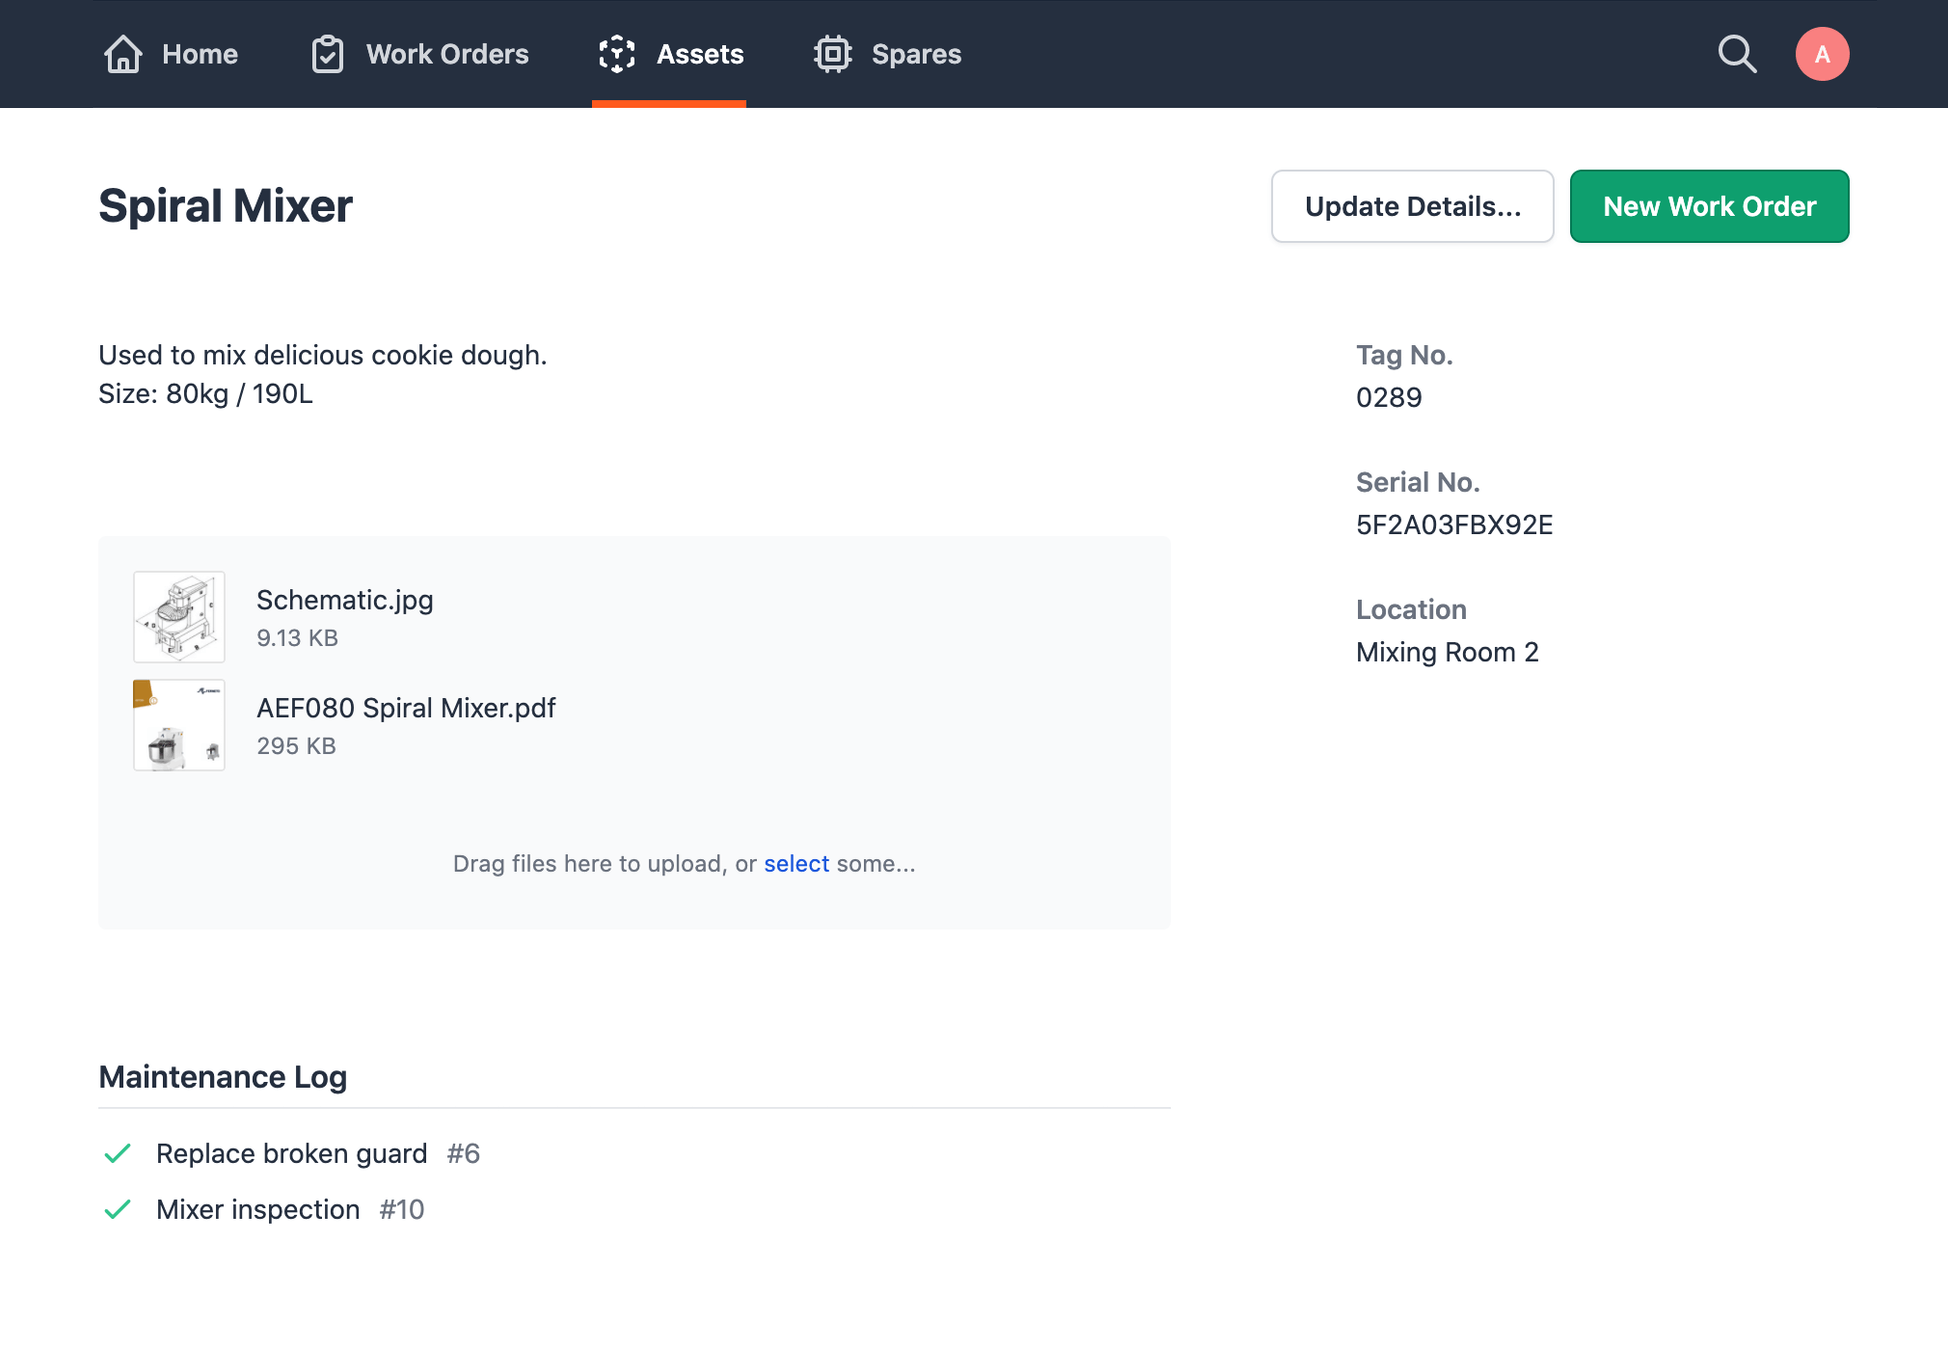
Task: Open AEF080 Spiral Mixer.pdf file name
Action: pos(405,708)
